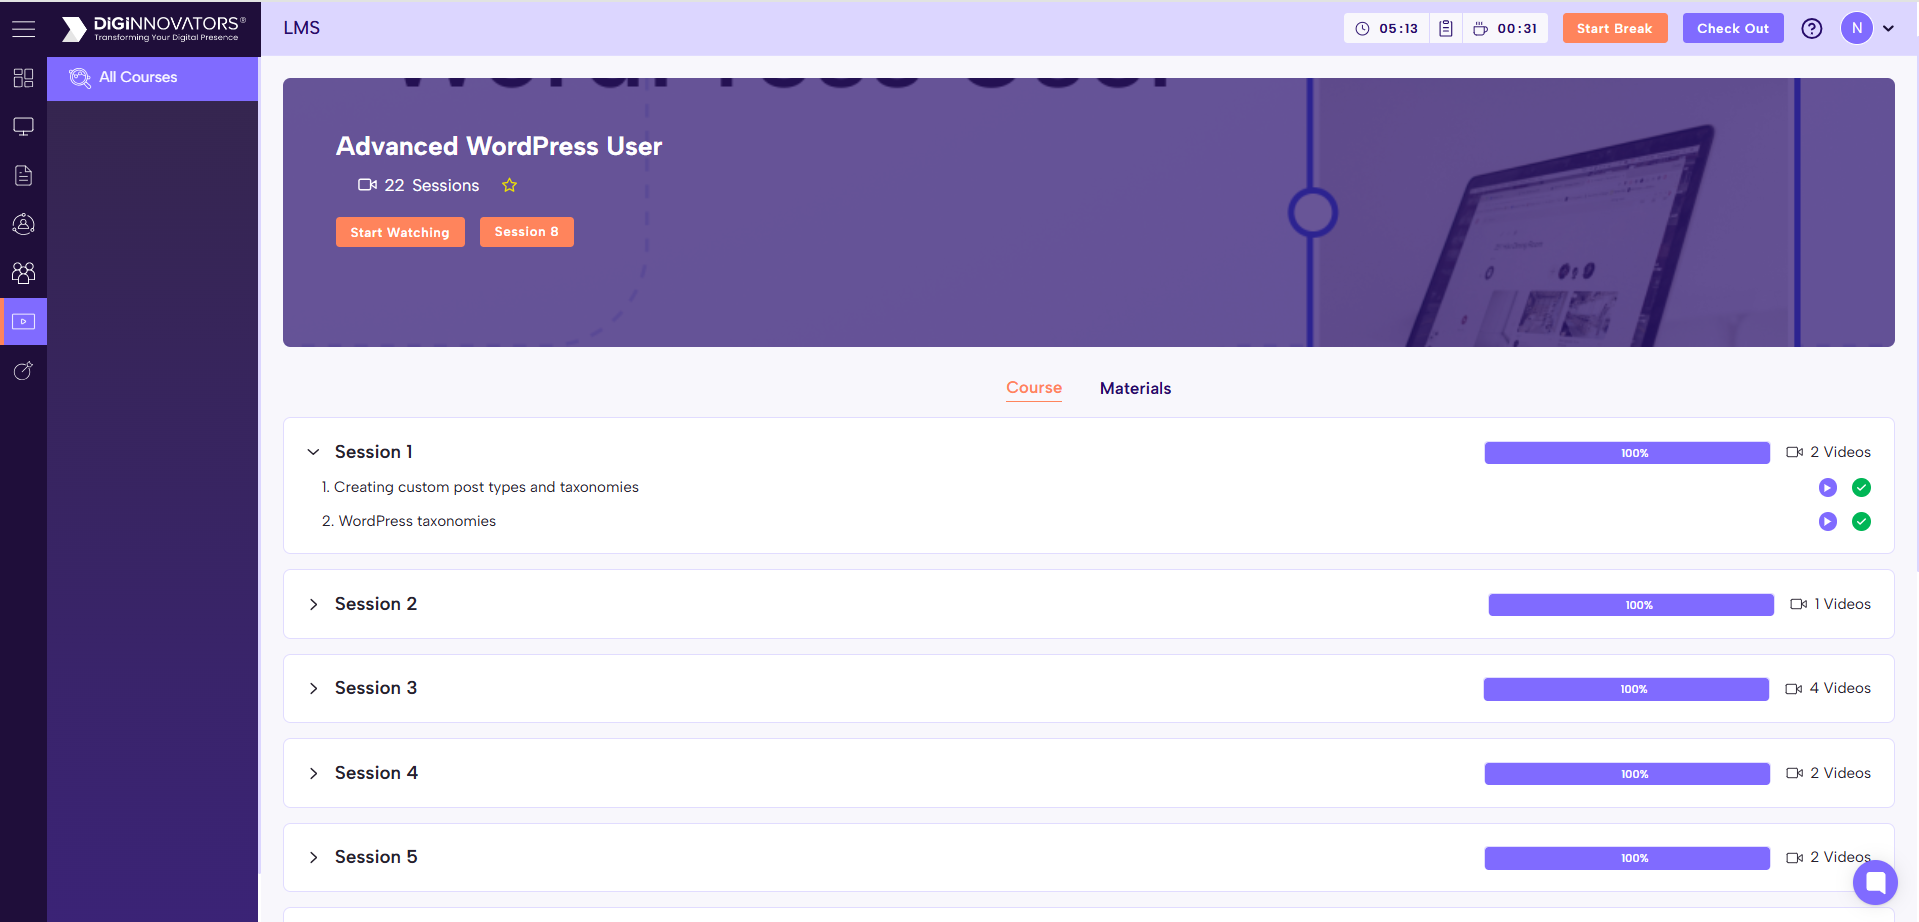This screenshot has height=922, width=1919.
Task: Open the chat widget bubble
Action: (1875, 882)
